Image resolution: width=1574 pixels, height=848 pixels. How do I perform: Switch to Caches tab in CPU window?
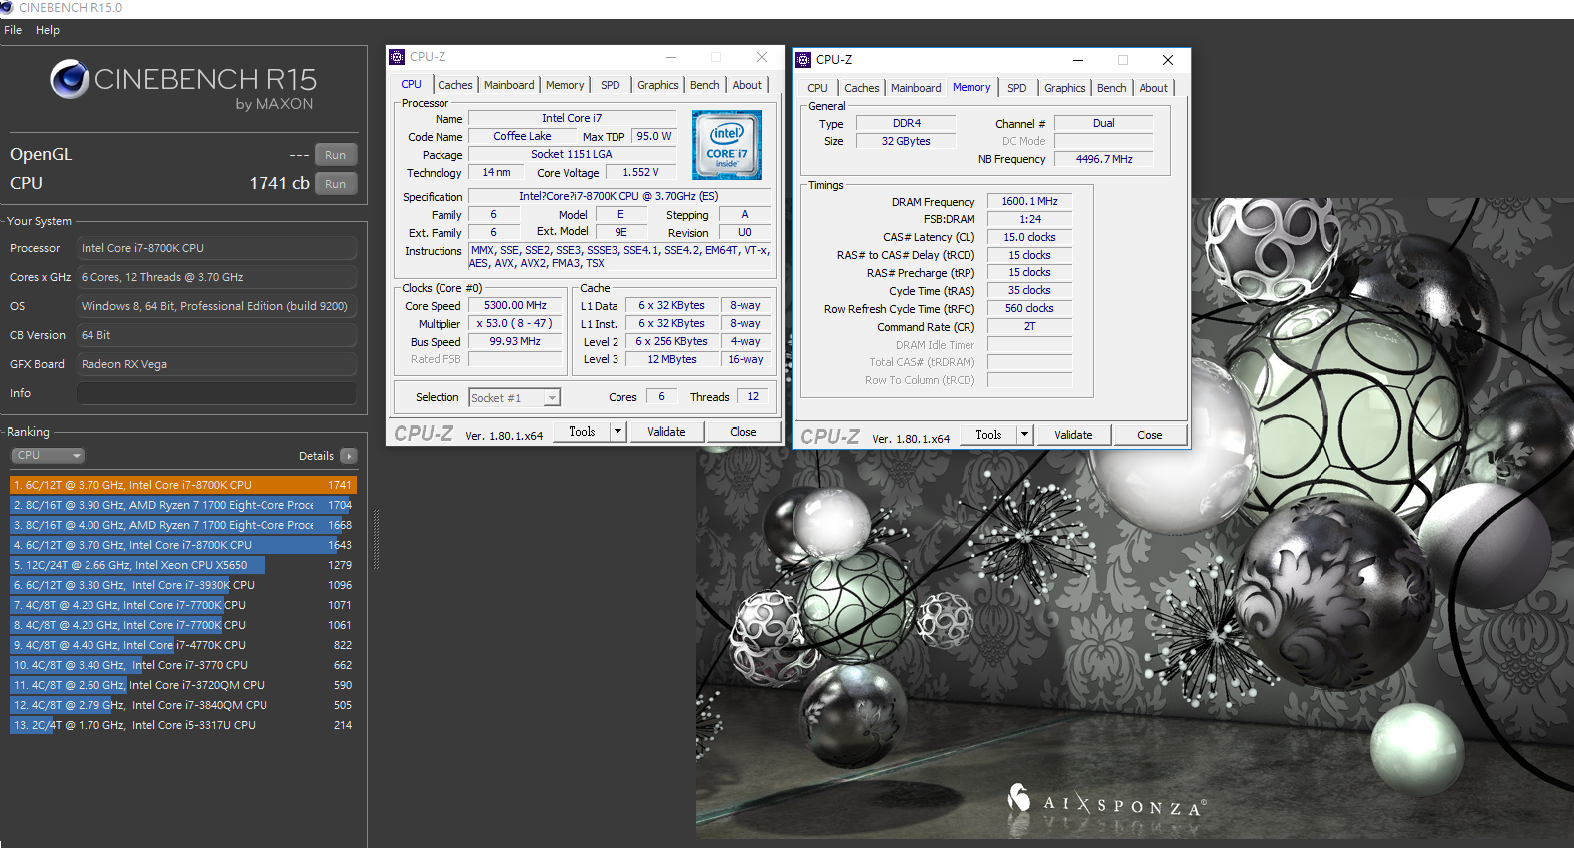pos(455,85)
